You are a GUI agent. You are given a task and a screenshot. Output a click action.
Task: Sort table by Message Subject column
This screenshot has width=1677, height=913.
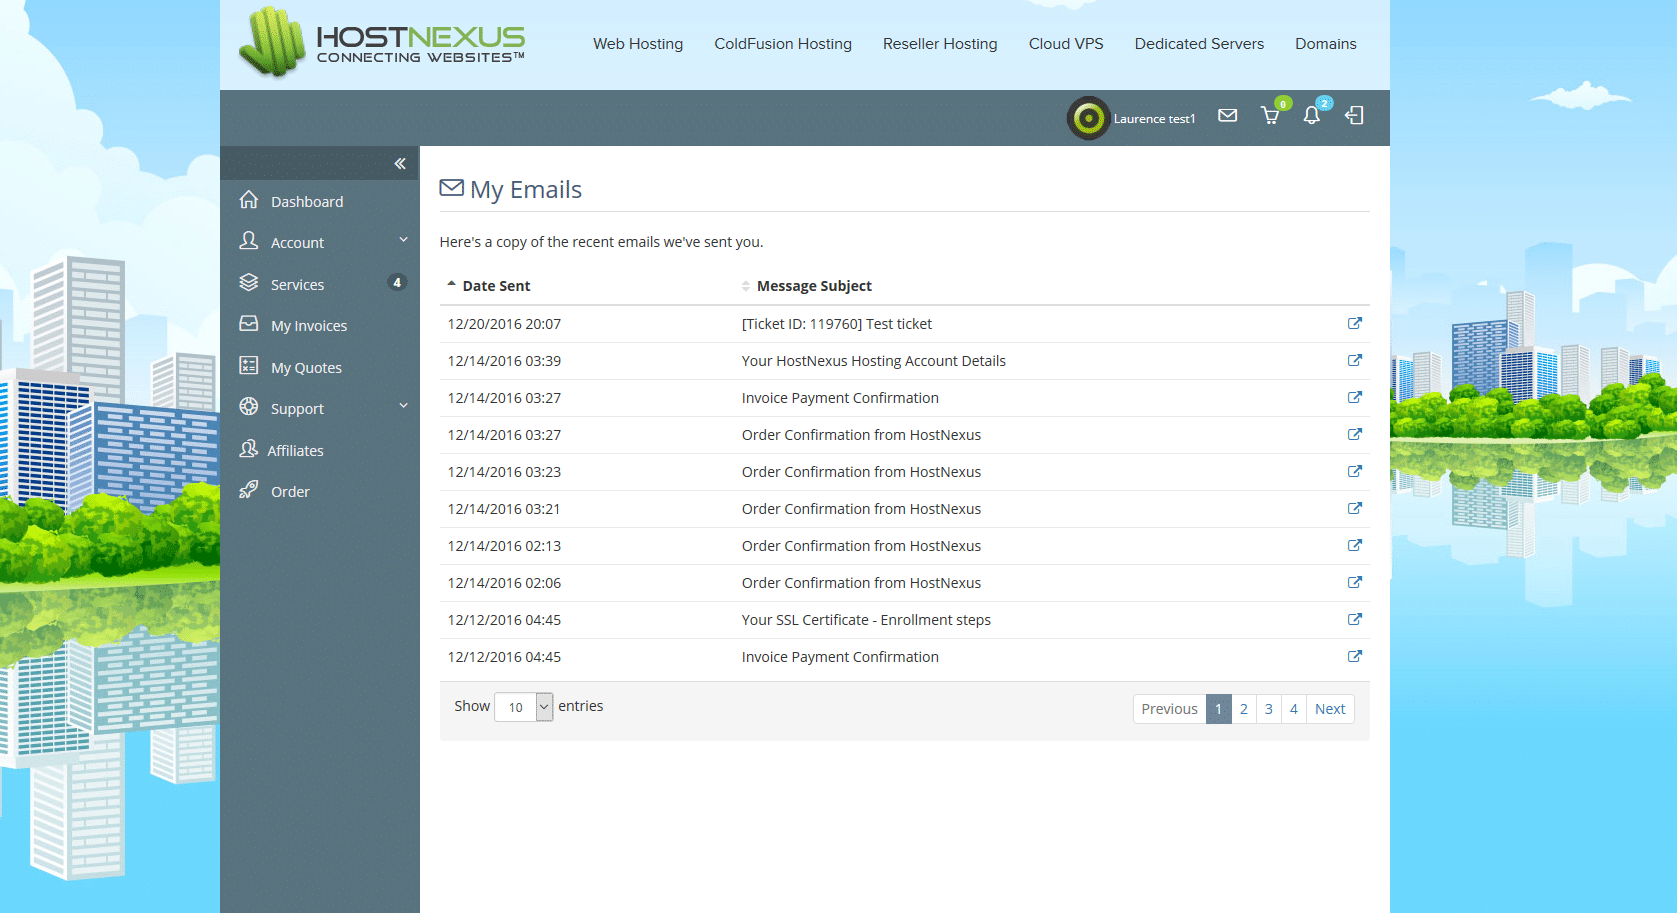coord(813,286)
